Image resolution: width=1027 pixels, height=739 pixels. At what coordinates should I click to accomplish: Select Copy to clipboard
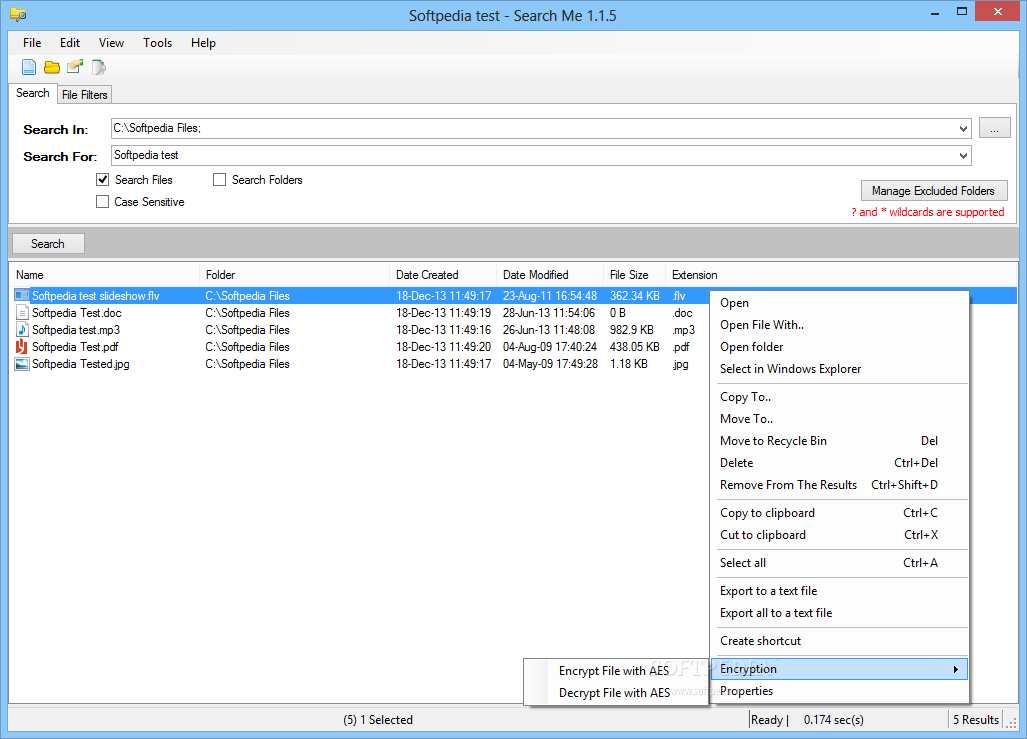coord(839,513)
